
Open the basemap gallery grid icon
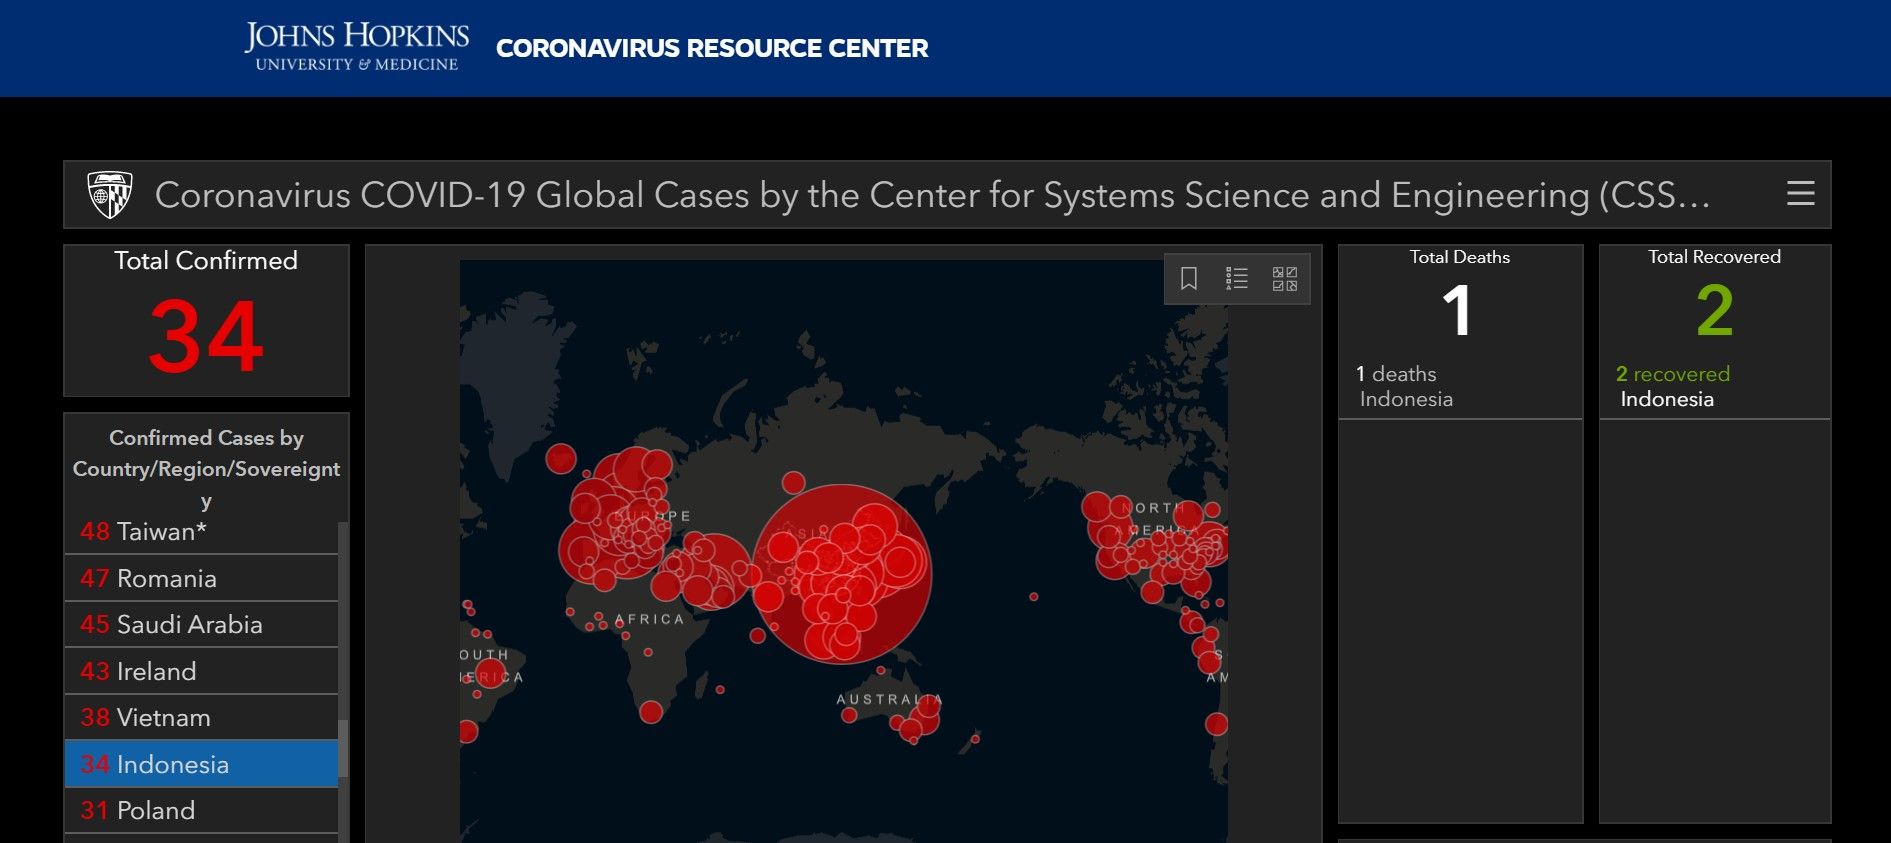click(x=1285, y=278)
